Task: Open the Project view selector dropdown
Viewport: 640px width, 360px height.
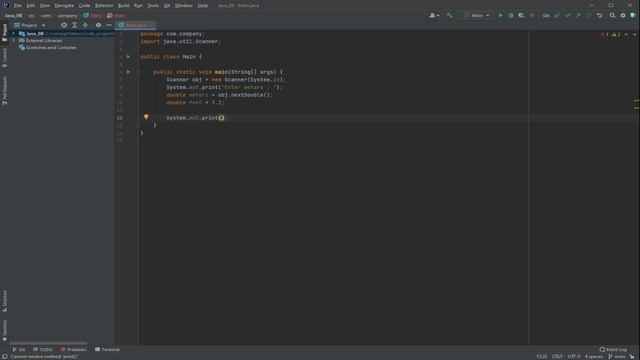Action: pyautogui.click(x=29, y=25)
